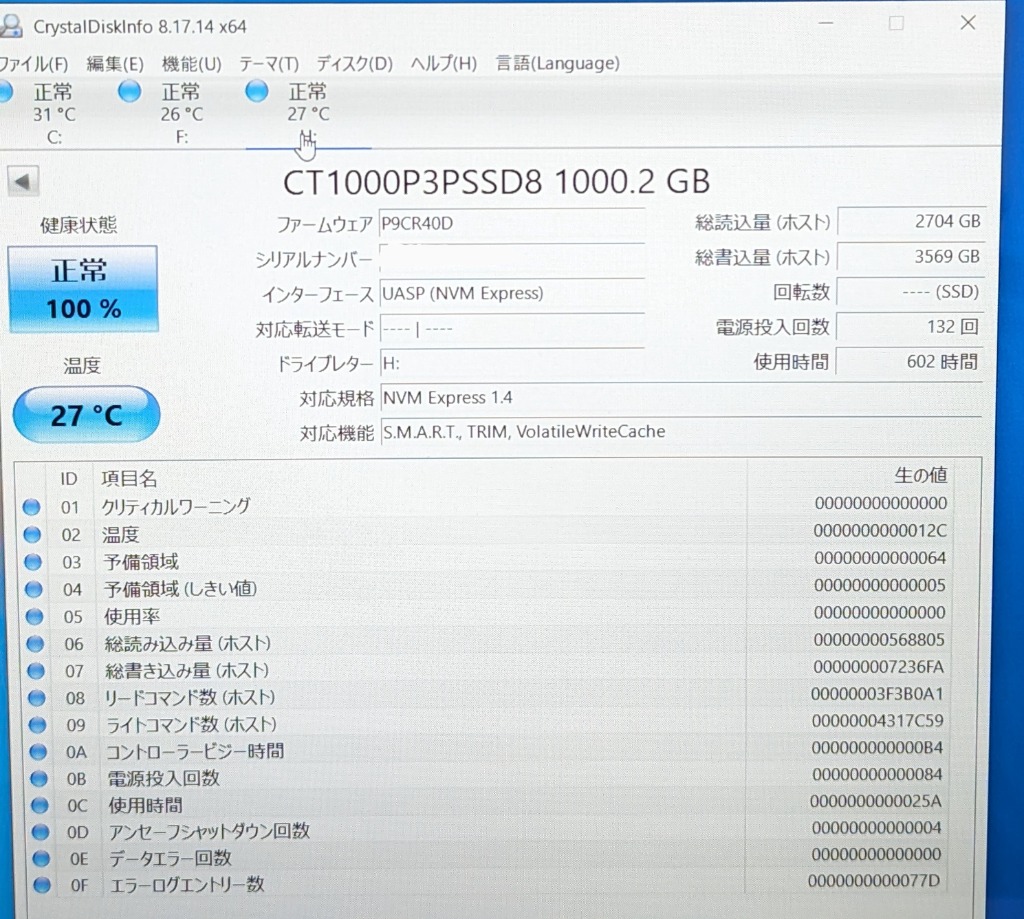
Task: Click the firmware field P9CR40D
Action: click(x=511, y=223)
